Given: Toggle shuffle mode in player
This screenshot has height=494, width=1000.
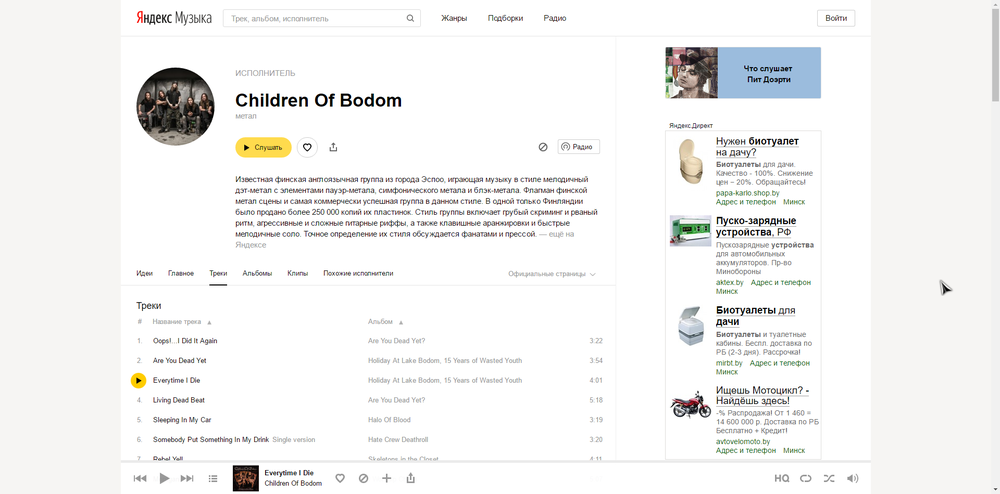Looking at the screenshot, I should point(828,478).
